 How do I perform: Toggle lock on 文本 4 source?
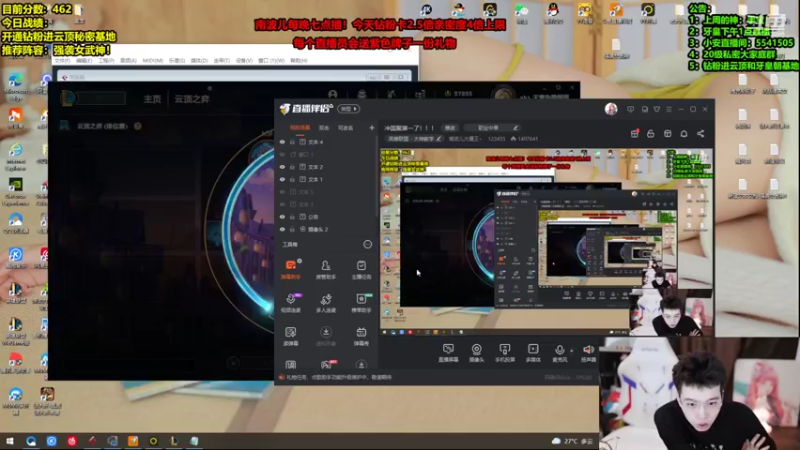tap(292, 142)
